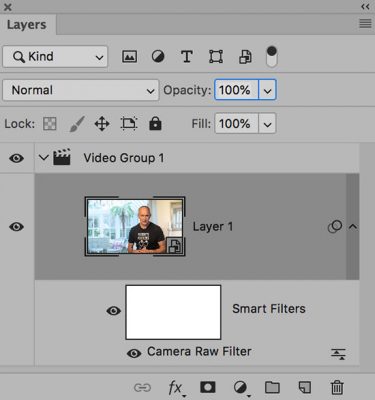Click the Layers panel scrollbar

367,255
